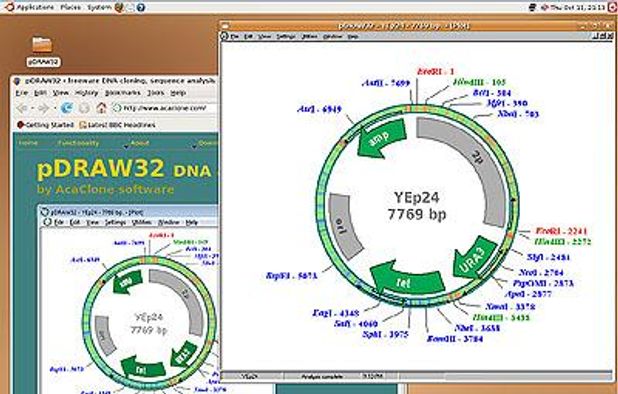
Task: Launch Firefox from the top panel icon
Action: coord(119,7)
